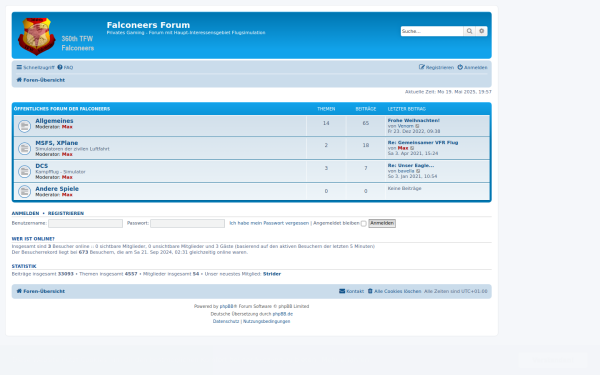This screenshot has height=375, width=600.
Task: Click the MSFS, XPlane forum folder icon
Action: [x=24, y=148]
